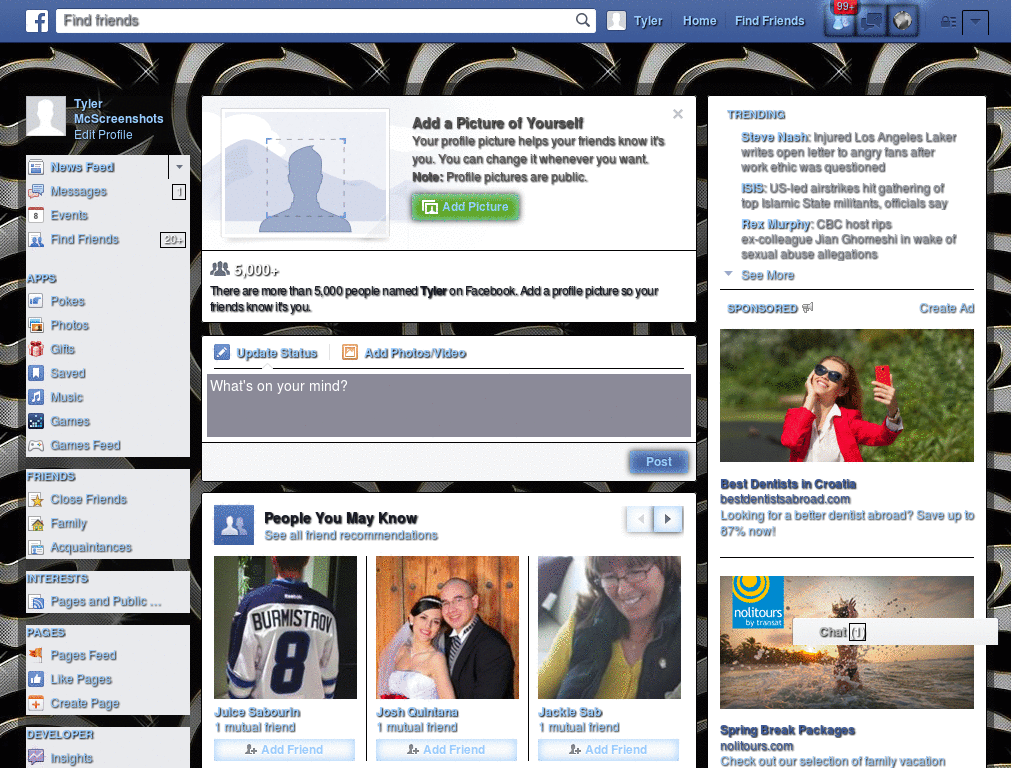Expand See More trending topics
Image resolution: width=1024 pixels, height=768 pixels.
[x=768, y=276]
